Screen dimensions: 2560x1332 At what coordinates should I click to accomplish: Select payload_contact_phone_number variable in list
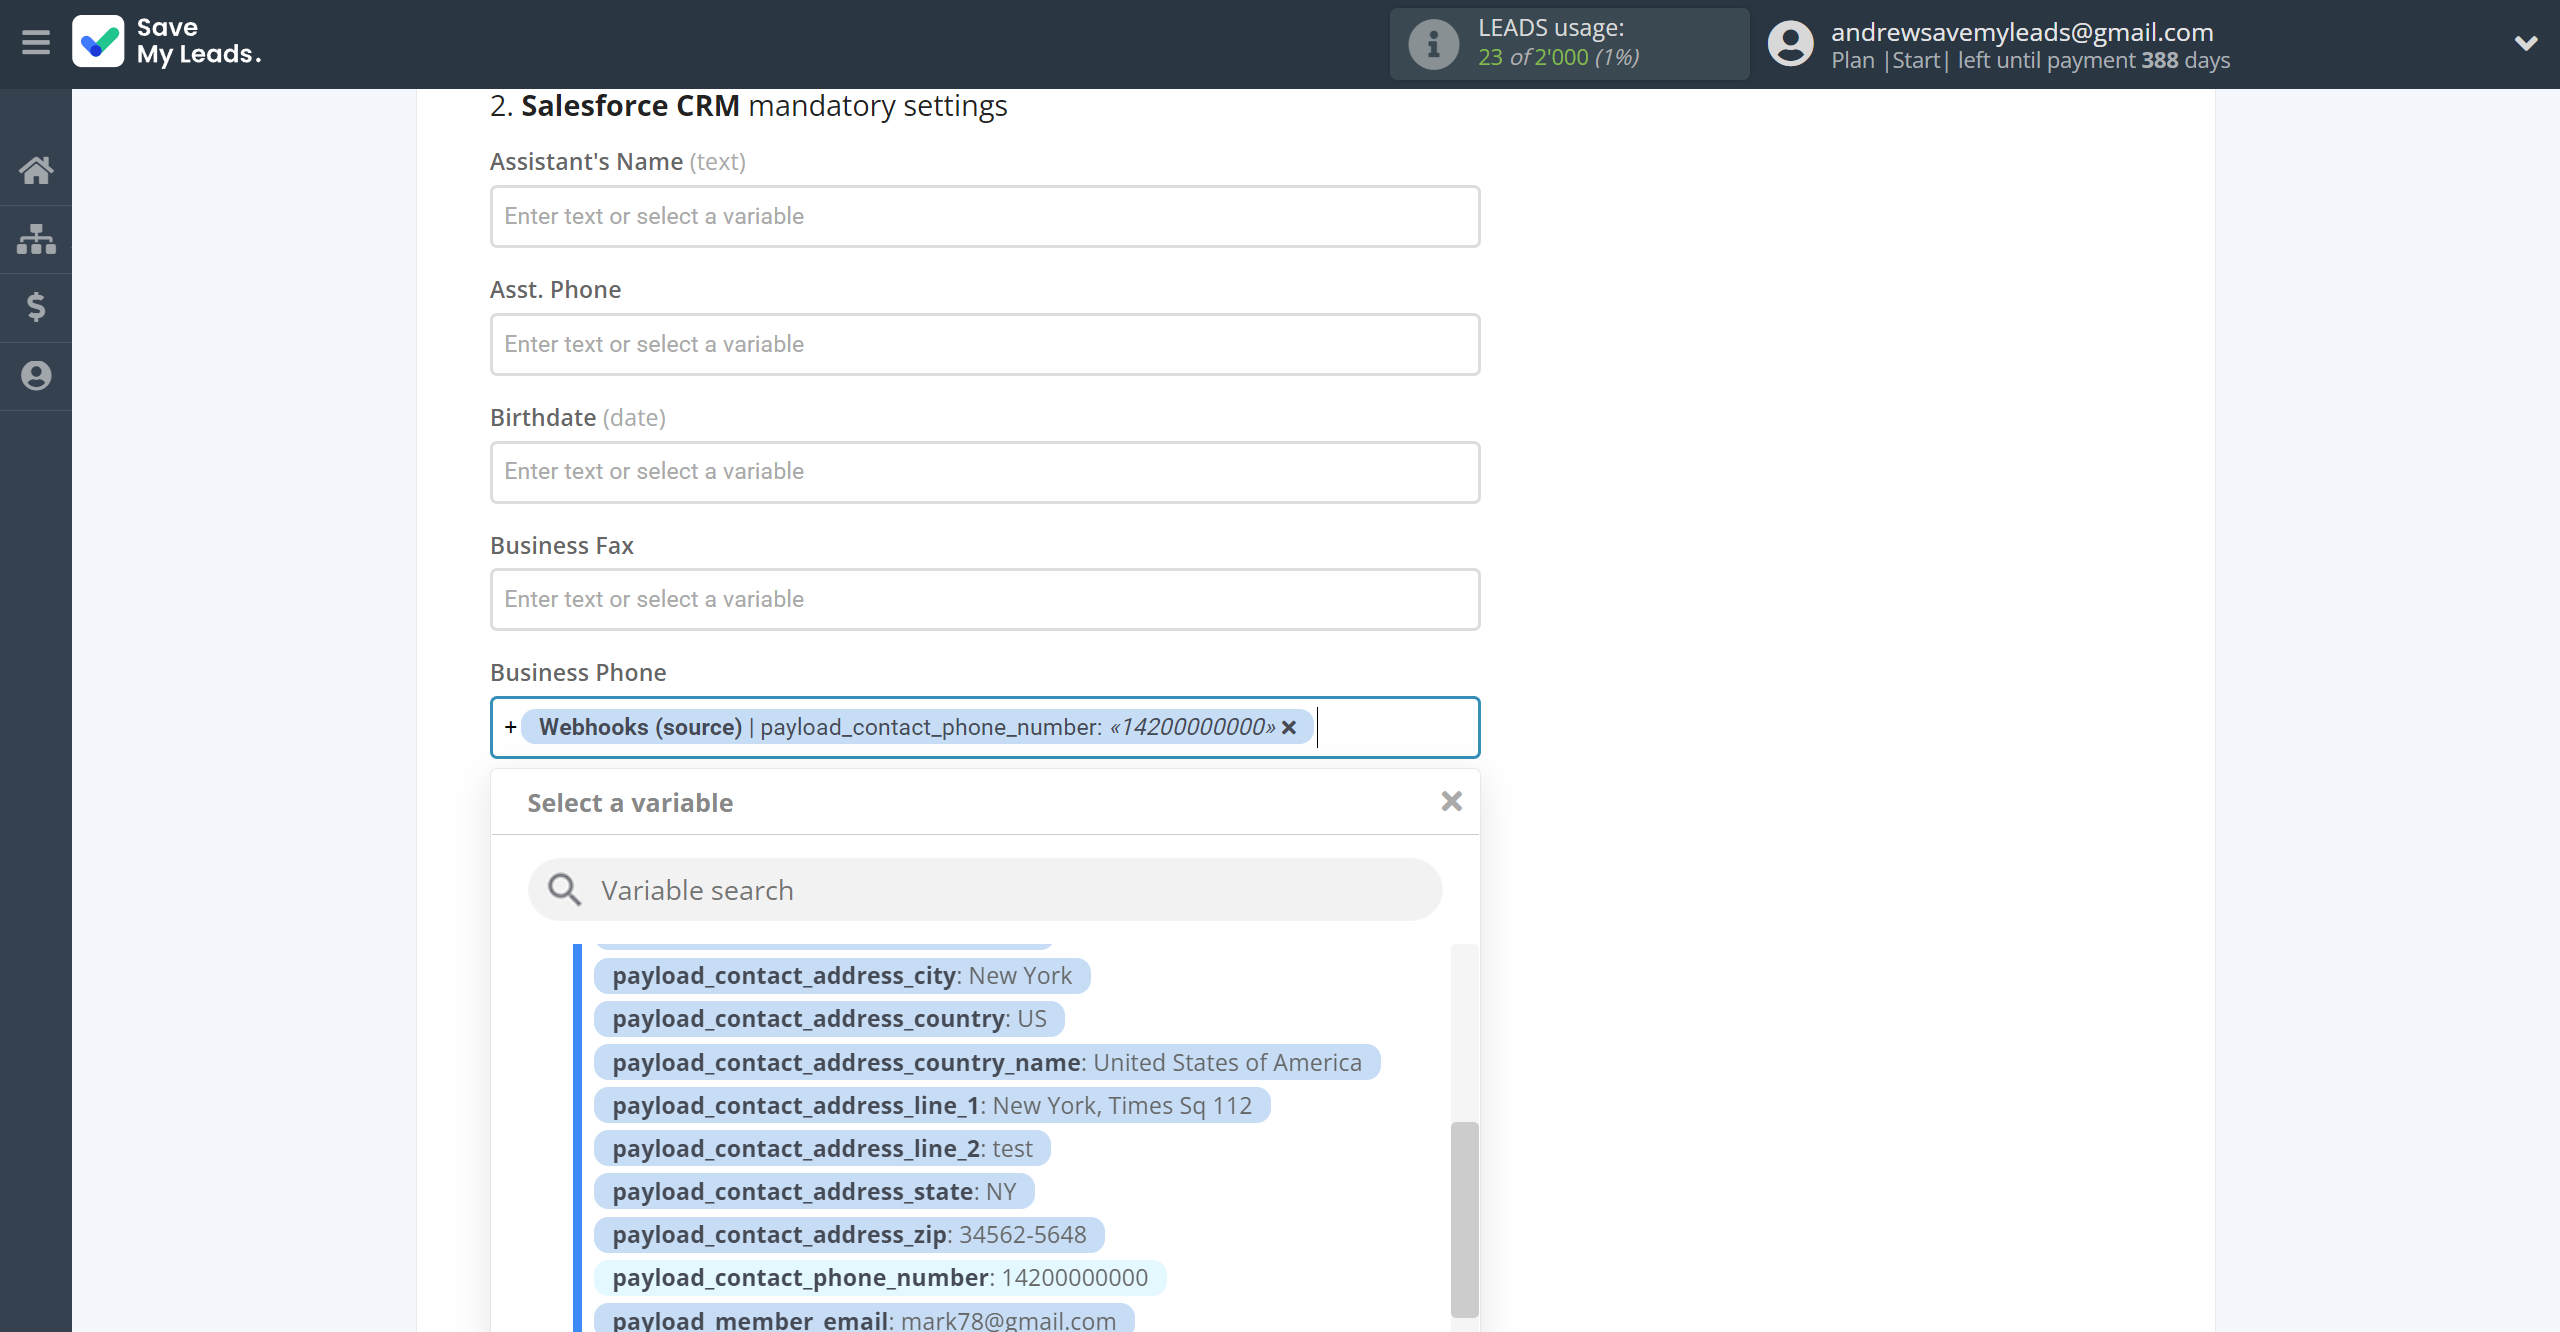pos(880,1278)
